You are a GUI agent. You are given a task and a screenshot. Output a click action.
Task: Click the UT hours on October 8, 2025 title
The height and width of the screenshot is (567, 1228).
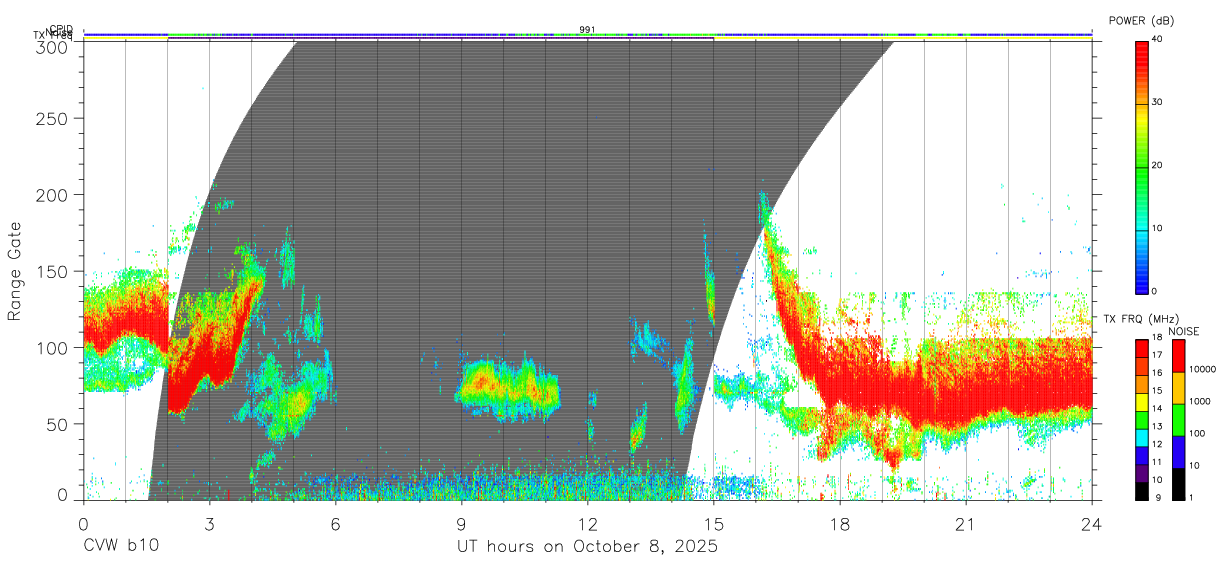pyautogui.click(x=587, y=547)
